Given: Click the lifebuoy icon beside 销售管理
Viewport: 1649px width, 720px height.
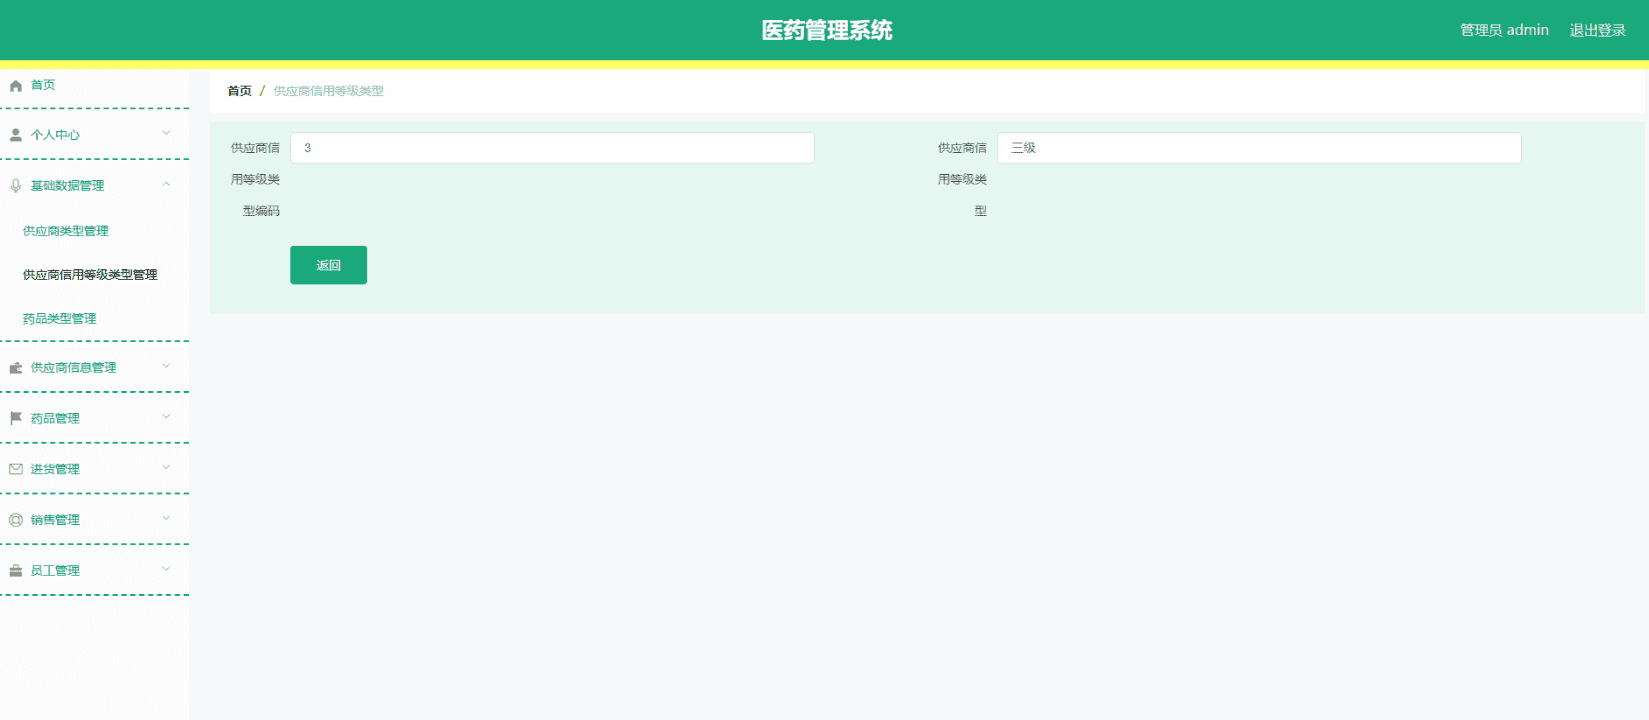Looking at the screenshot, I should (x=16, y=520).
